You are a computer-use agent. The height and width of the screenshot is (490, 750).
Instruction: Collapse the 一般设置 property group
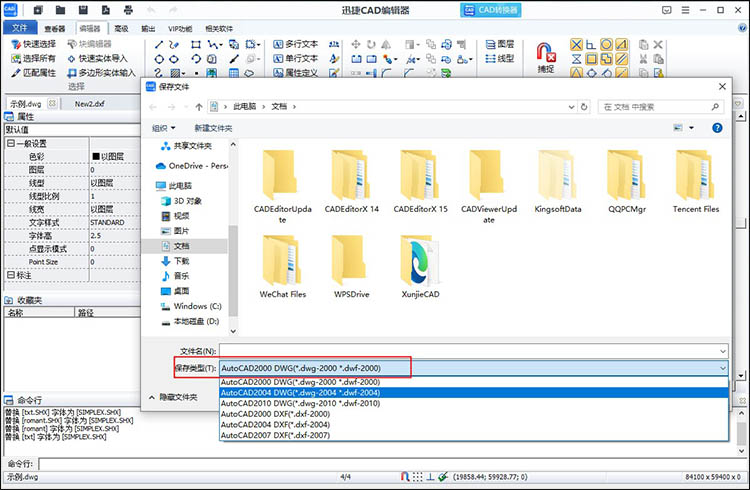(x=10, y=143)
